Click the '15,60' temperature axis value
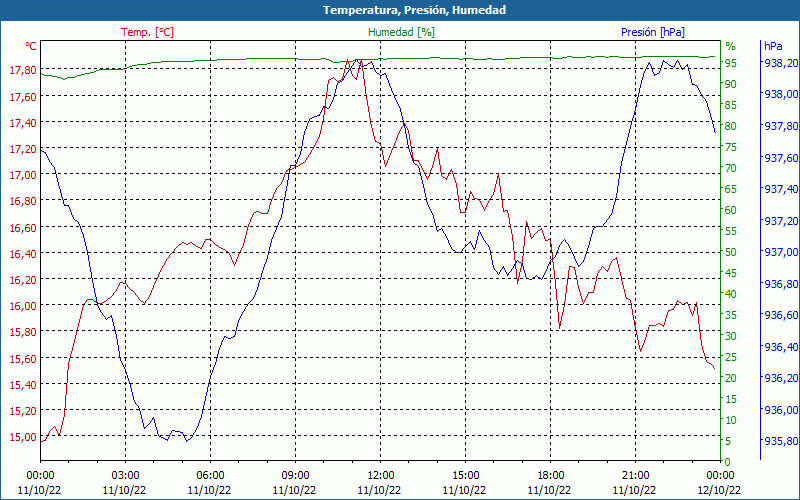 pos(23,359)
